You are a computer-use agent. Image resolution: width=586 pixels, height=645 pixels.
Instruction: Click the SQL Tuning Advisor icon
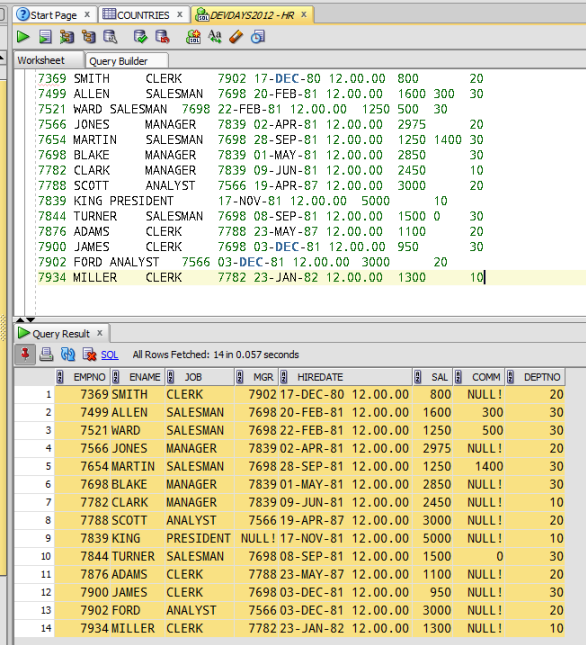[x=110, y=37]
